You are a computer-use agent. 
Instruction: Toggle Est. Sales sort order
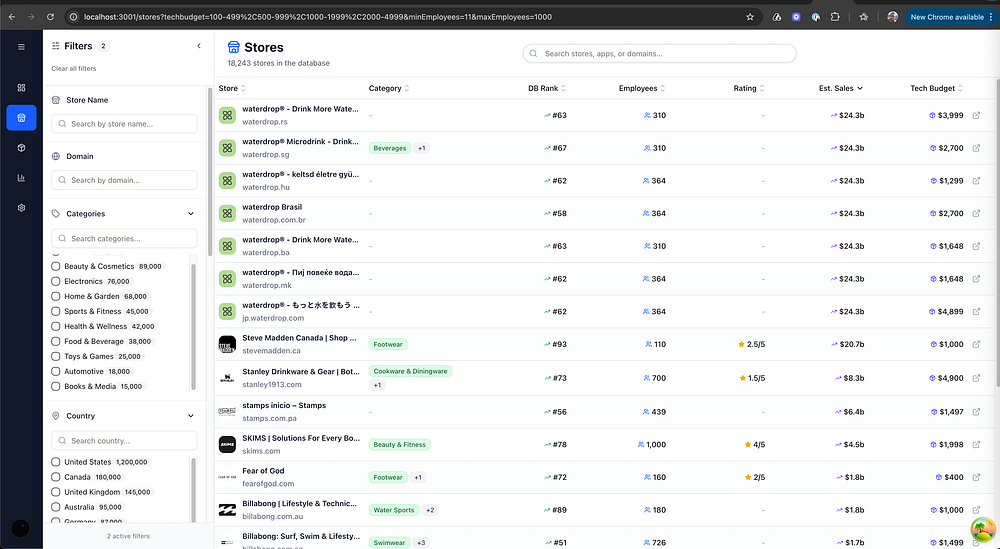click(x=841, y=89)
